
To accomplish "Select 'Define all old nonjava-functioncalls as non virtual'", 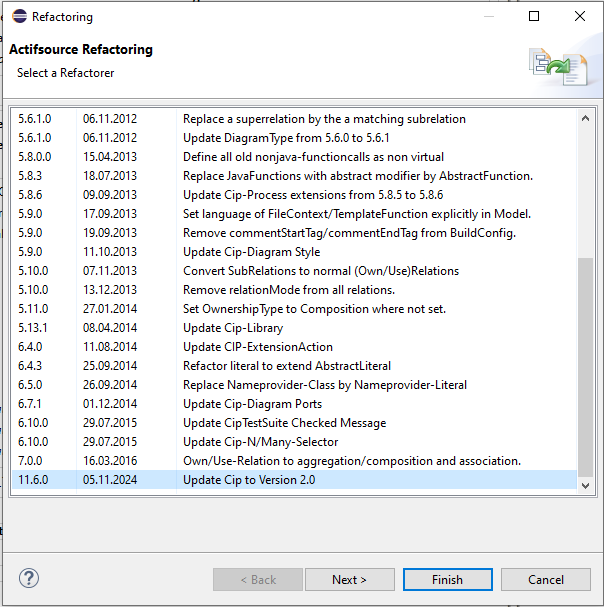I will (313, 157).
